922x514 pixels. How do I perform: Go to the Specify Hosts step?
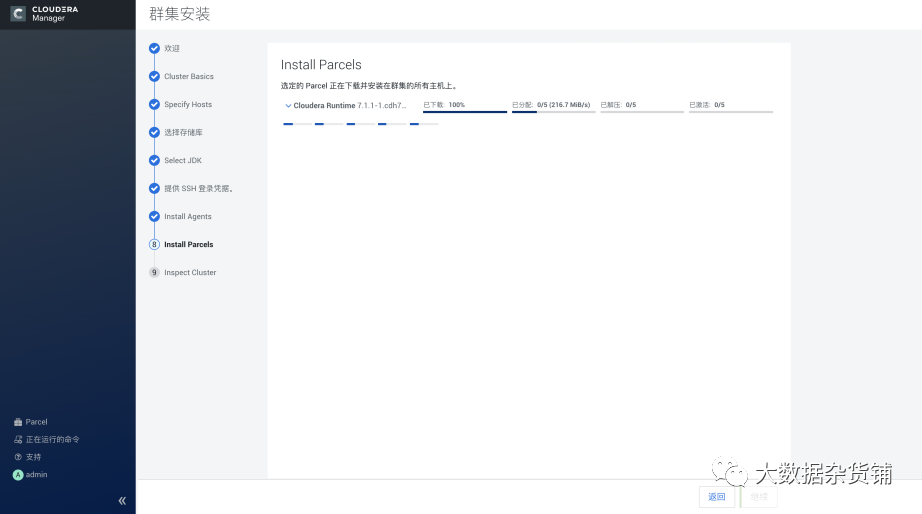coord(188,104)
